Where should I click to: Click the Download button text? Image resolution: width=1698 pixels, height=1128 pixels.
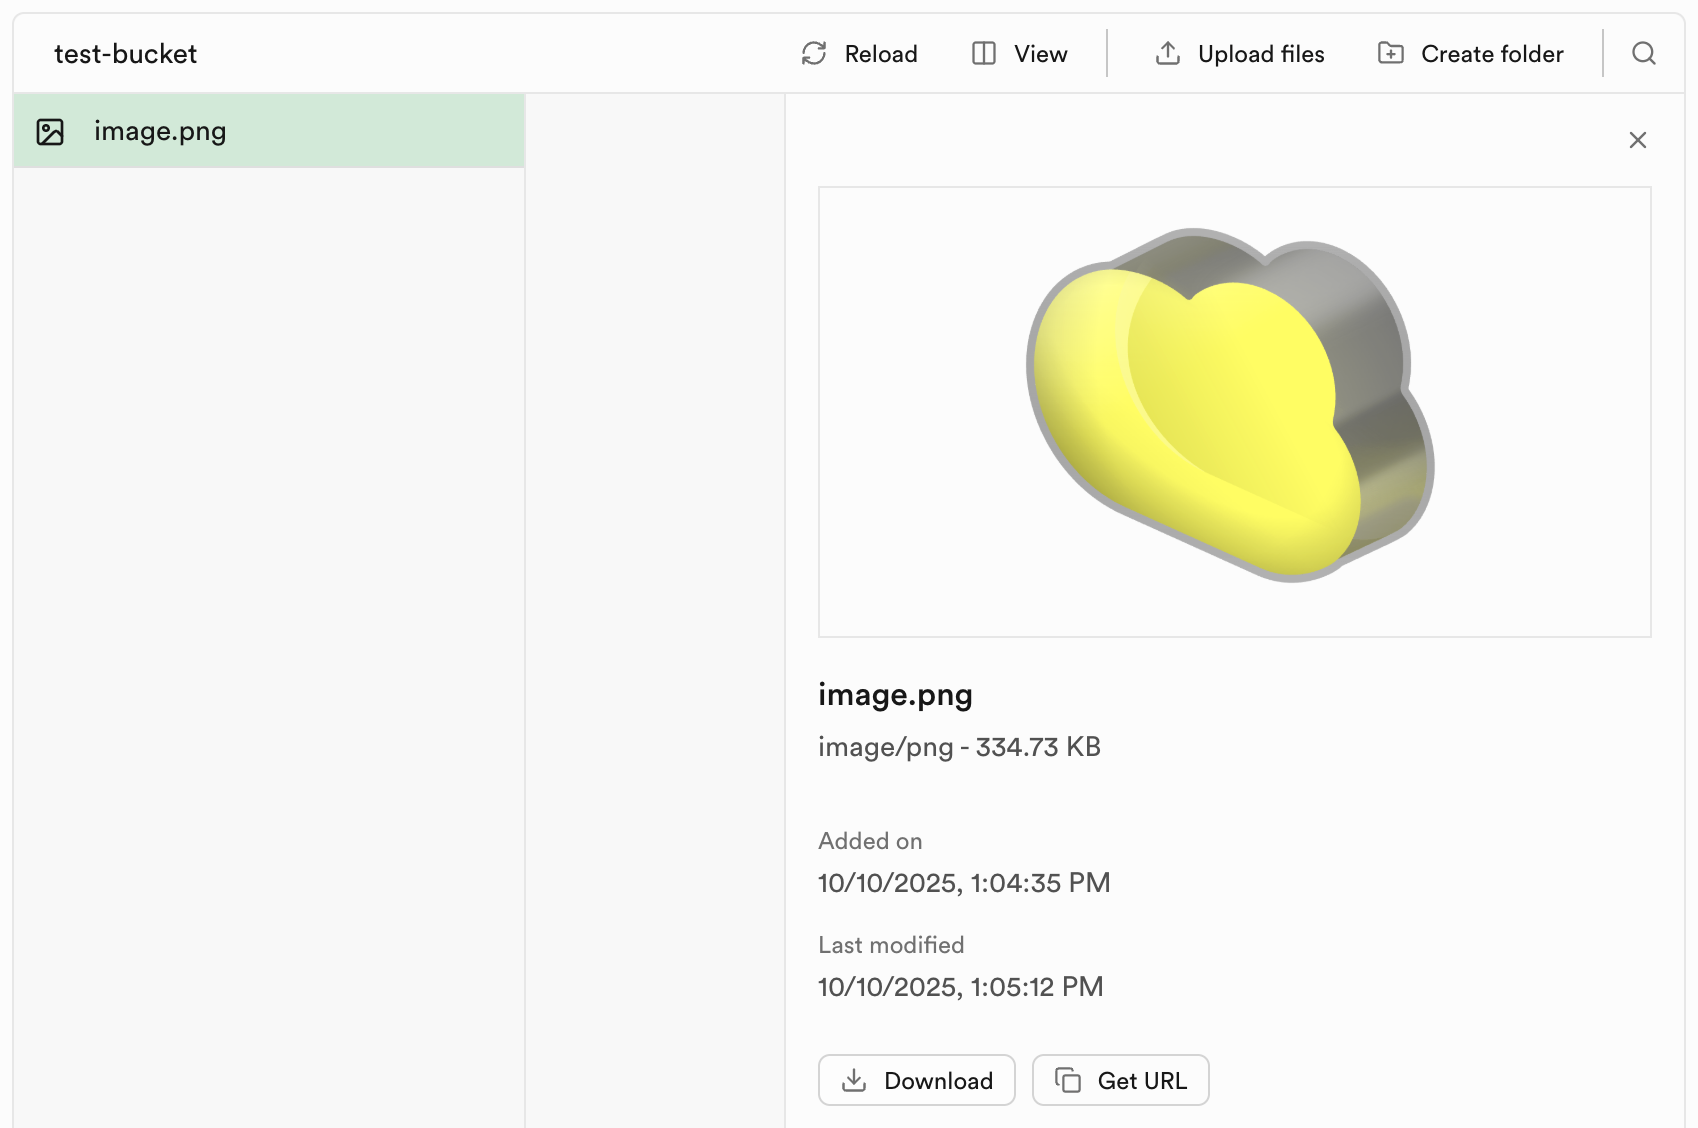pos(938,1081)
